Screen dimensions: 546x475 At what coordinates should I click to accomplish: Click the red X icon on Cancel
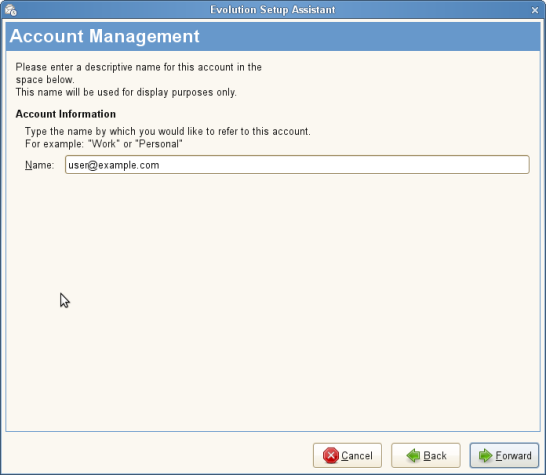click(x=330, y=455)
